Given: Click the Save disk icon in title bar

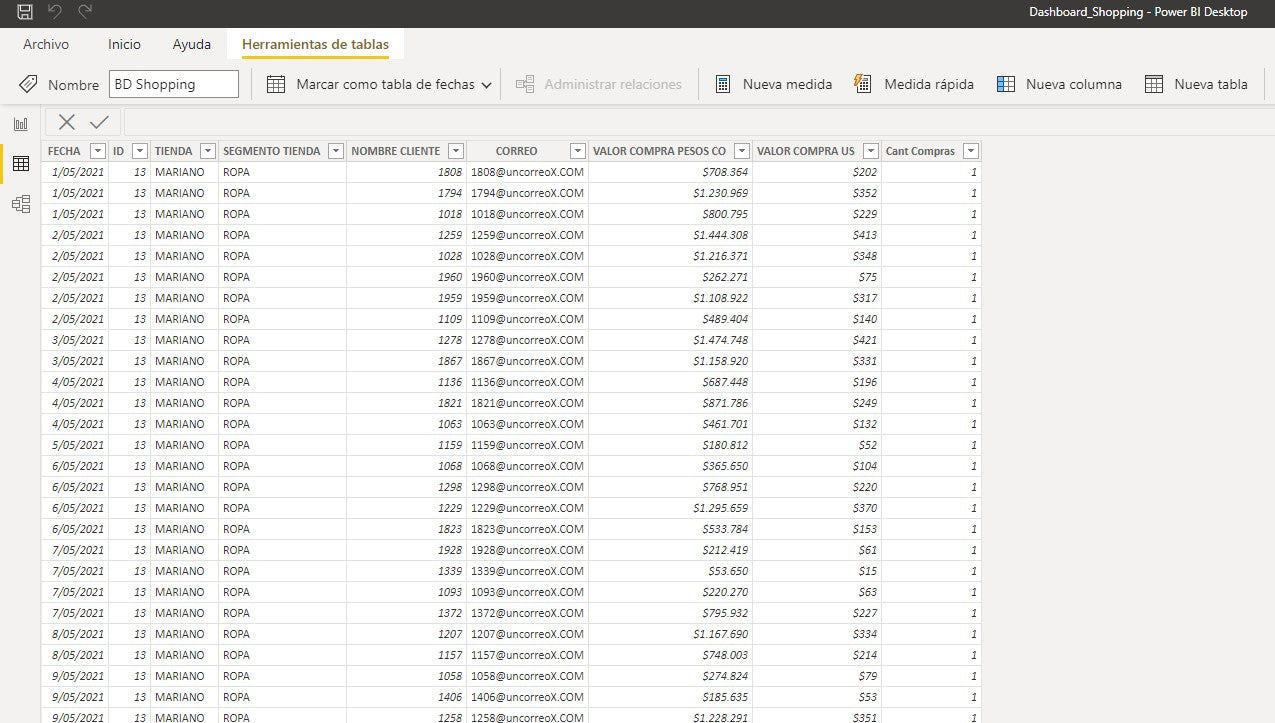Looking at the screenshot, I should pos(25,12).
